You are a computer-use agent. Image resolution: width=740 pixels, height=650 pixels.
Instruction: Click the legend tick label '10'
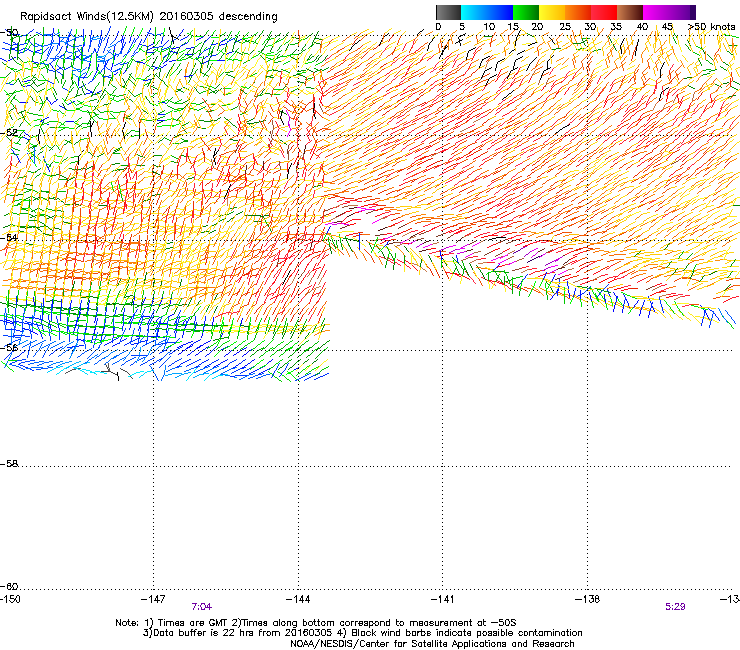[489, 27]
